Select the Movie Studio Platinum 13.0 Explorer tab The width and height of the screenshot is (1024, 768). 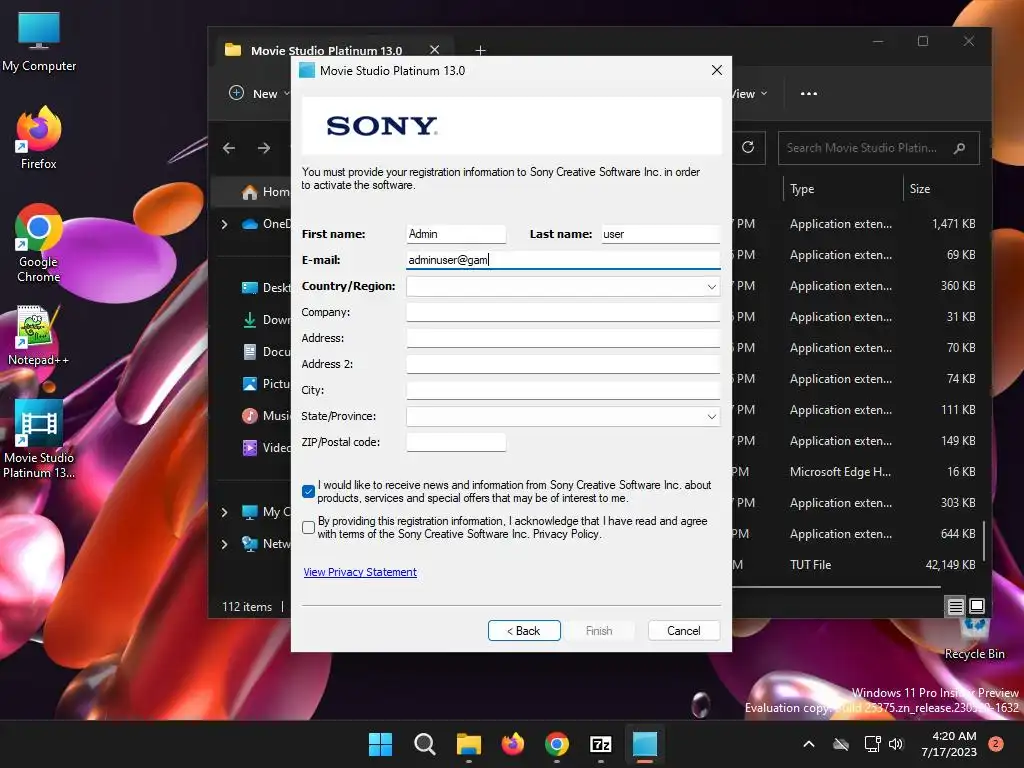327,50
